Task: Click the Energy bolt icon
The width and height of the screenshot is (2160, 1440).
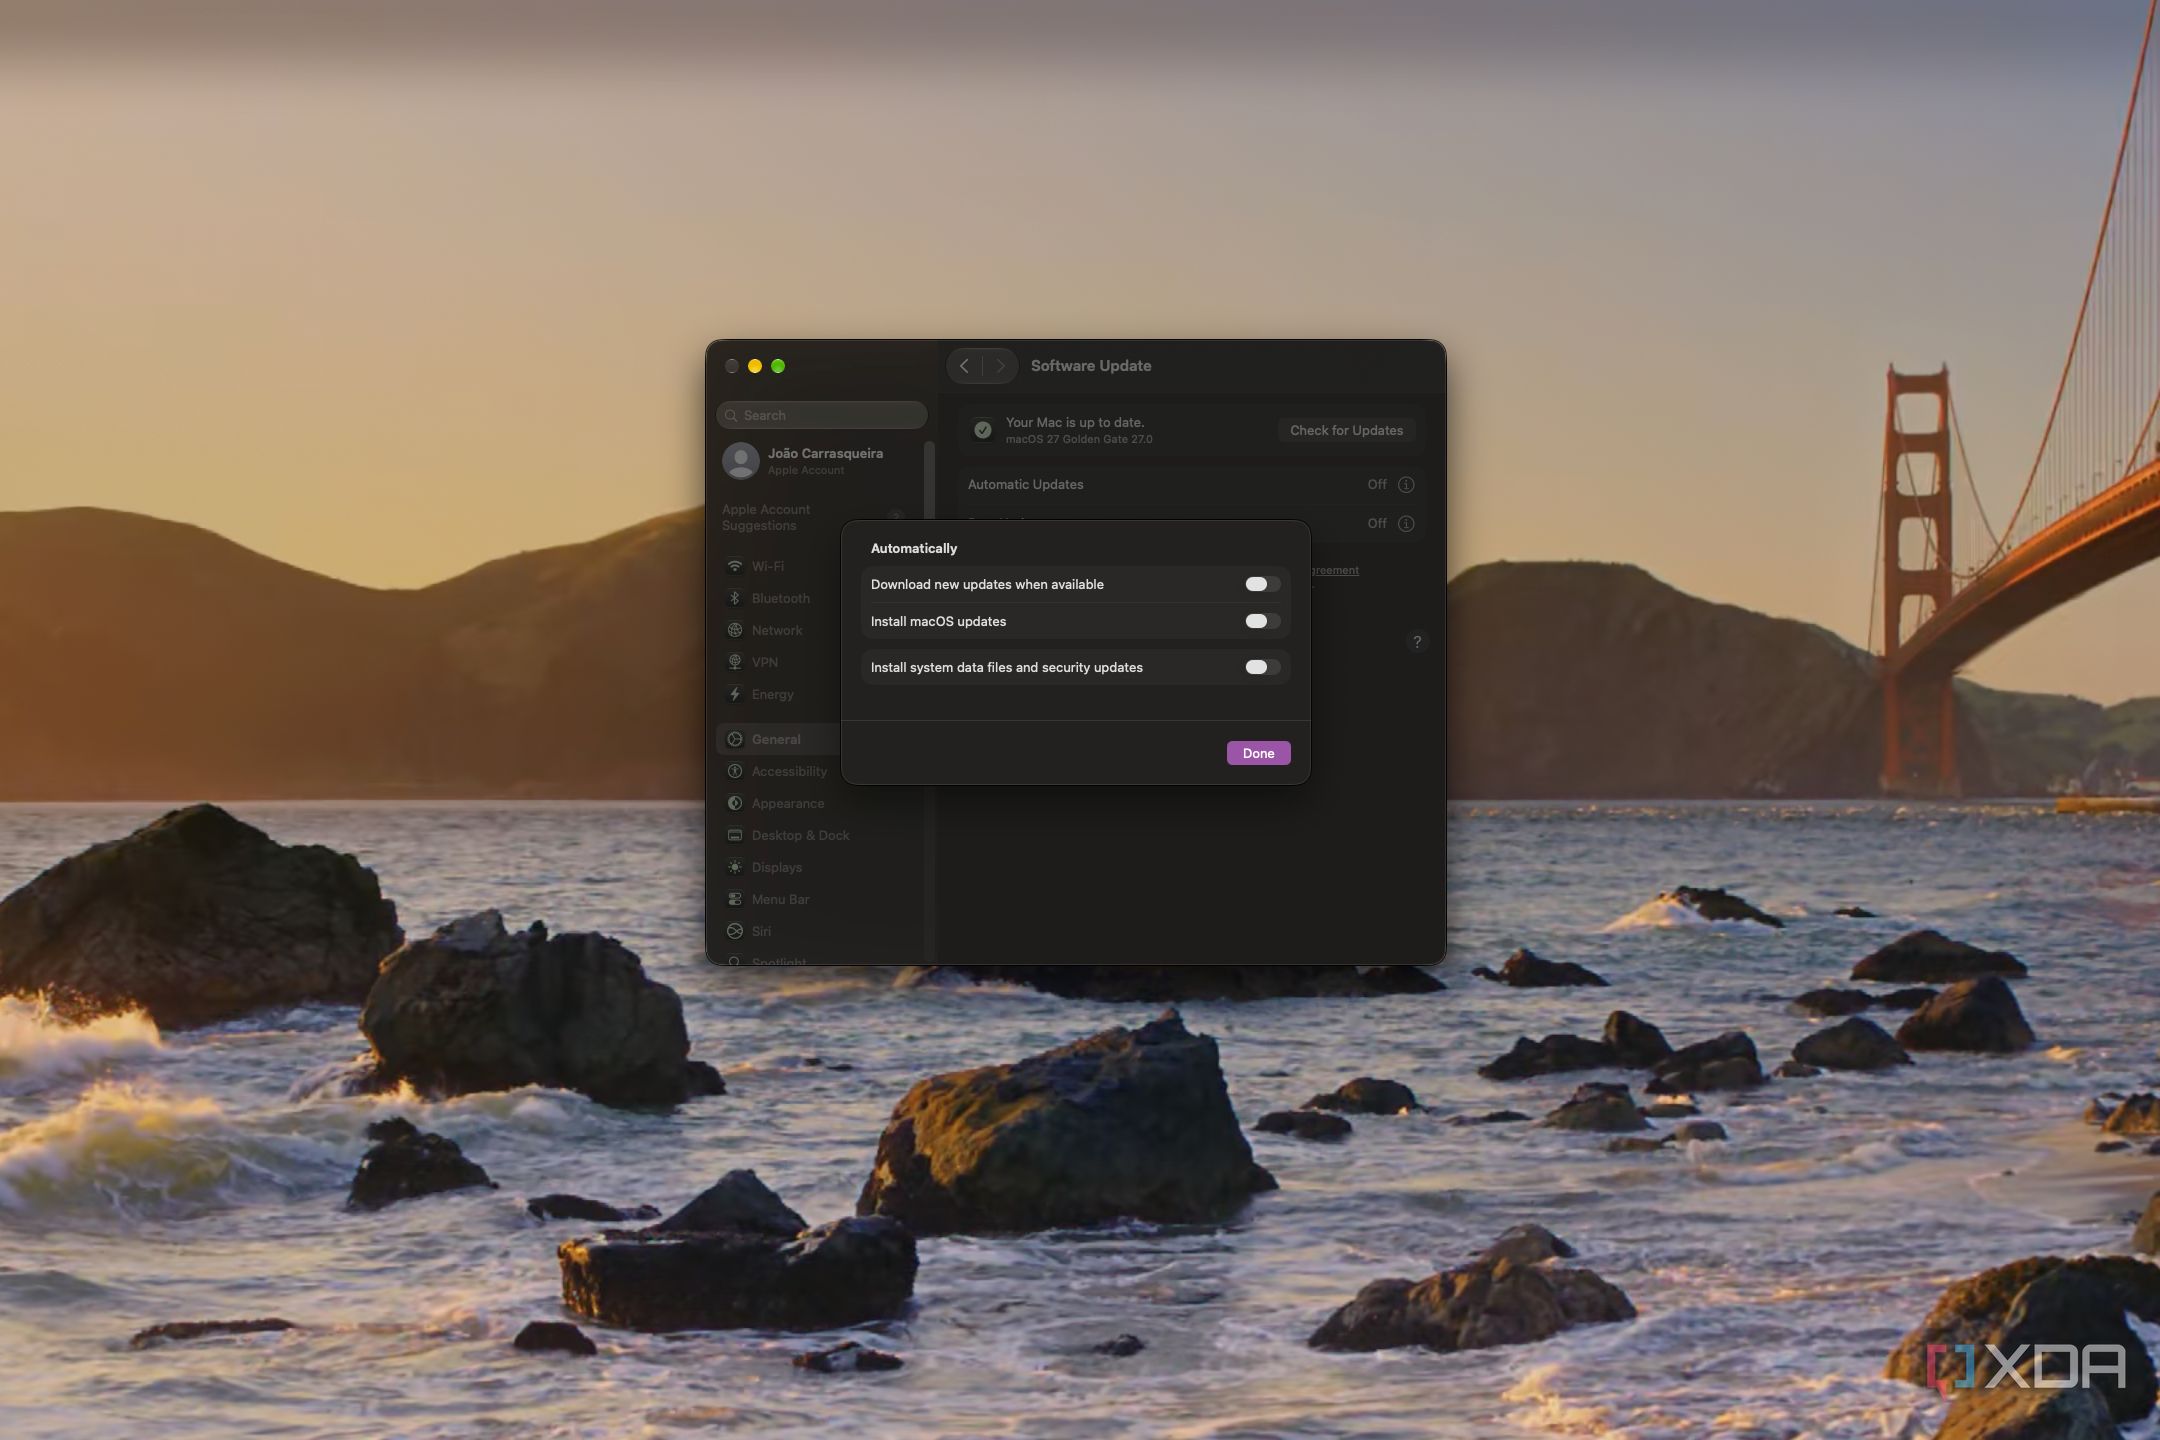Action: tap(735, 694)
